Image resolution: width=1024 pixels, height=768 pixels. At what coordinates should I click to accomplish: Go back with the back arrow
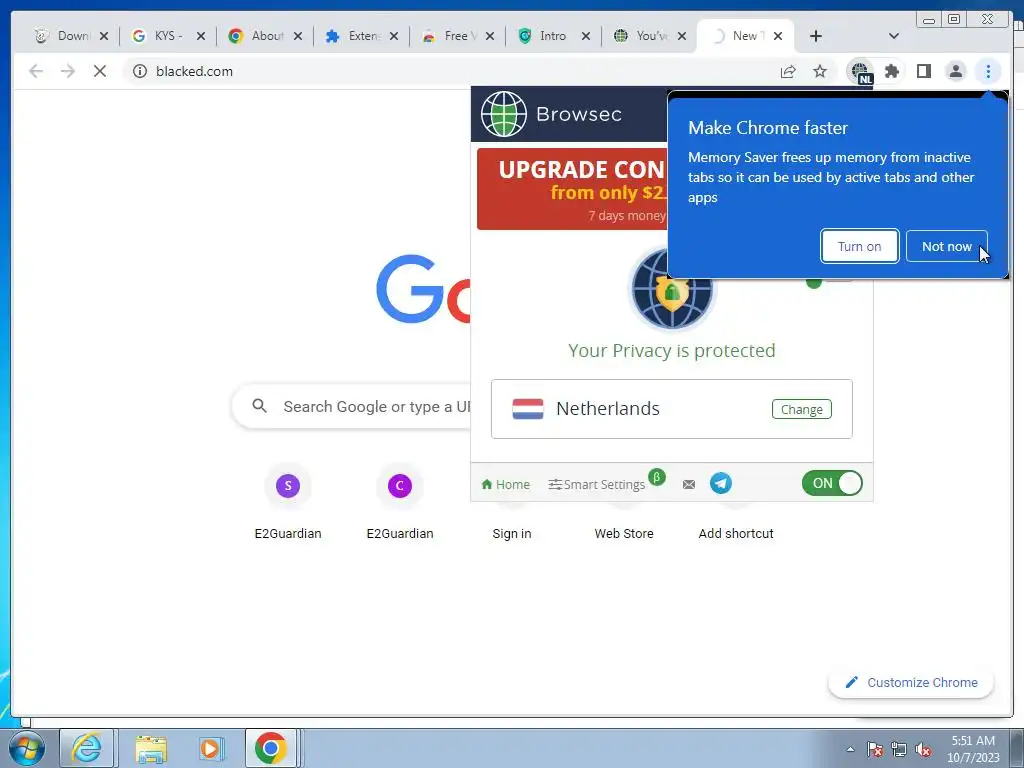[36, 71]
